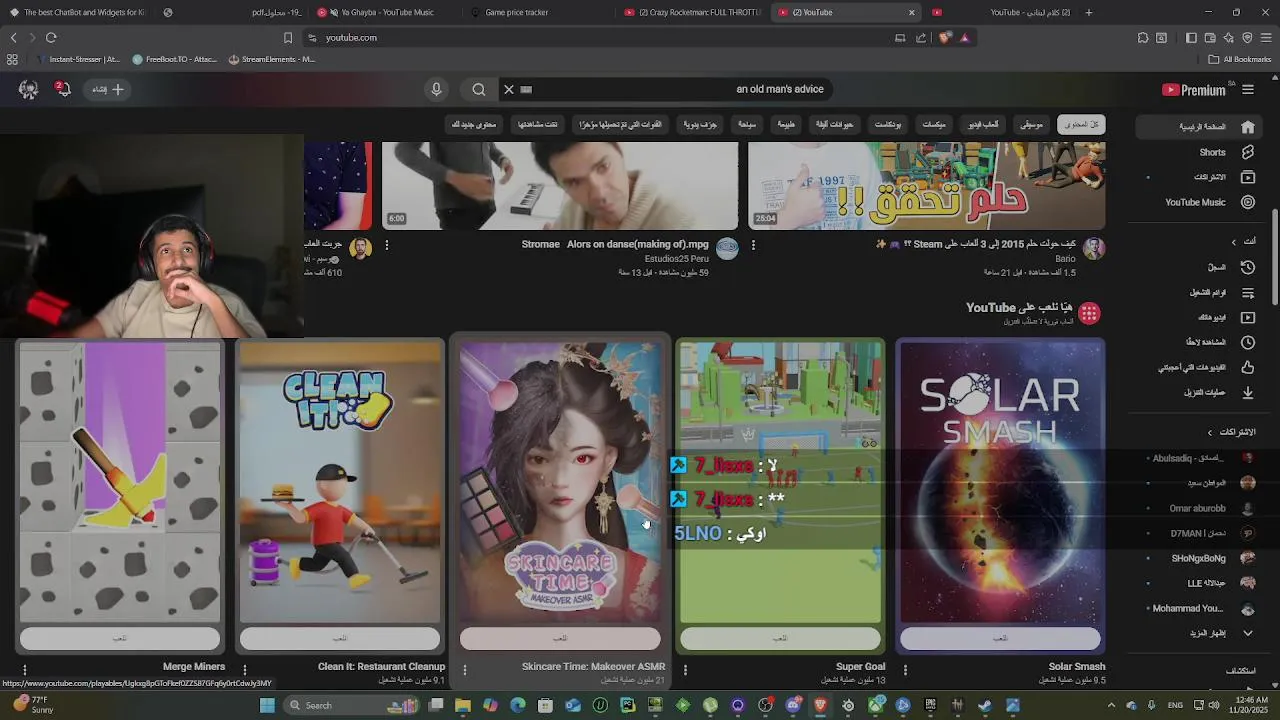Run search with the magnifier button

click(x=479, y=89)
